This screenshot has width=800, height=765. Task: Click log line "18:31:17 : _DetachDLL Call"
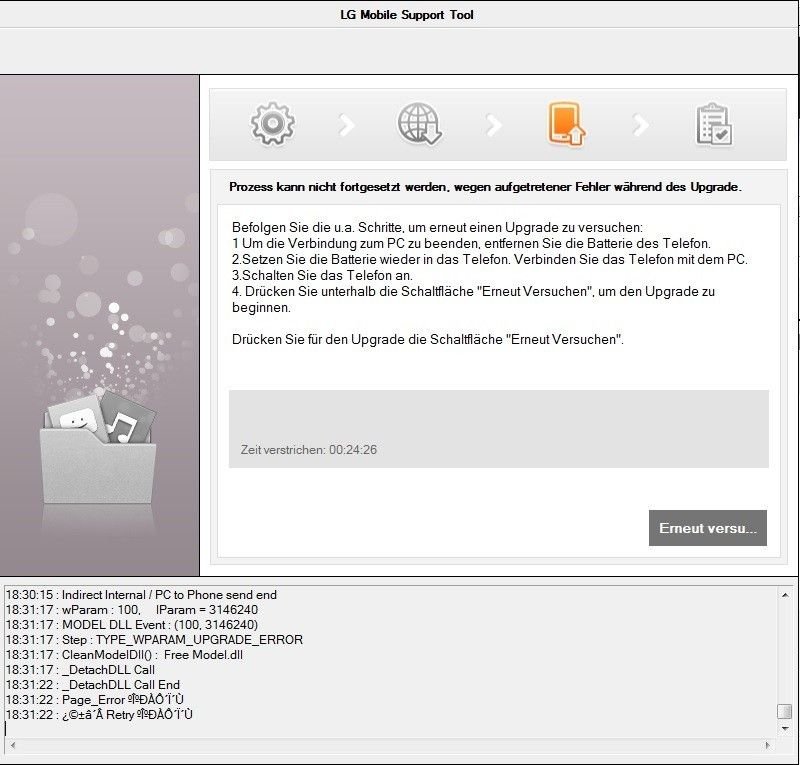[80, 670]
